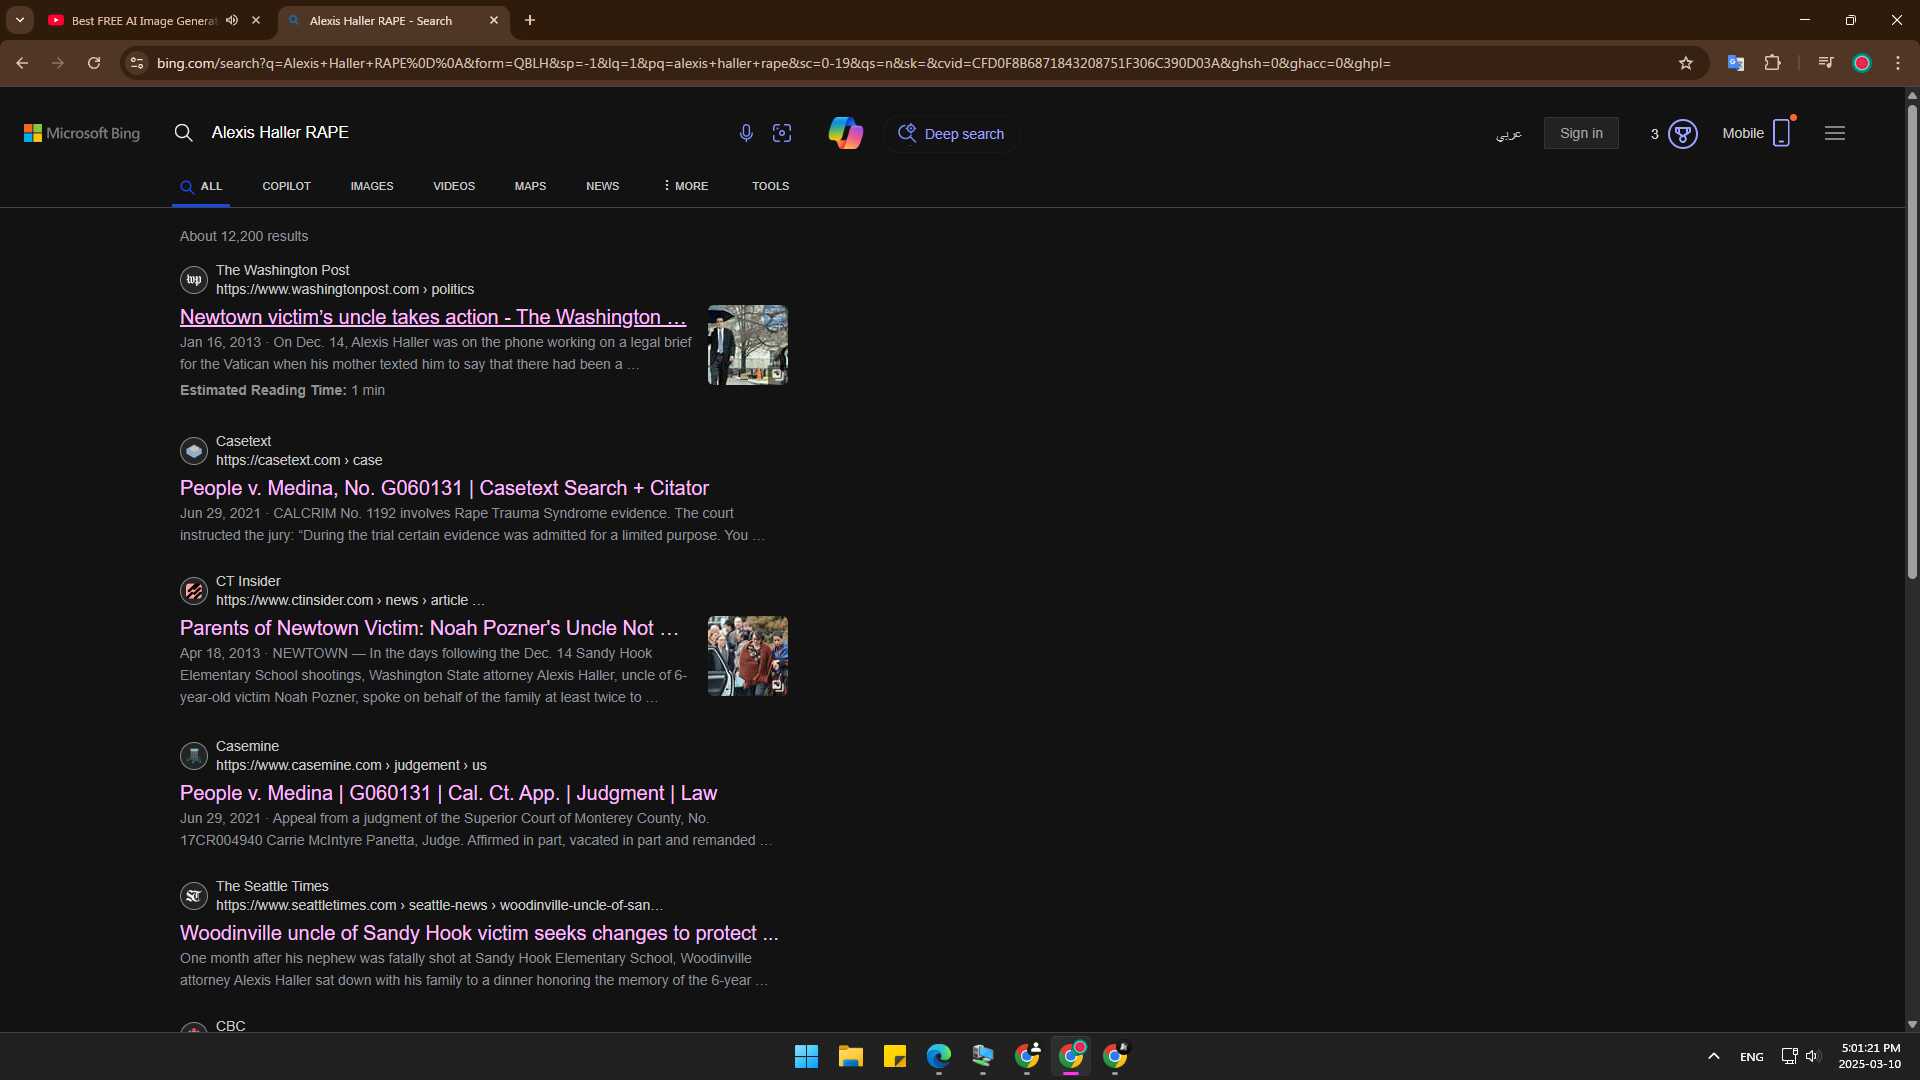Viewport: 1920px width, 1080px height.
Task: Open the Newtown victim's uncle Washington Post result
Action: [x=433, y=317]
